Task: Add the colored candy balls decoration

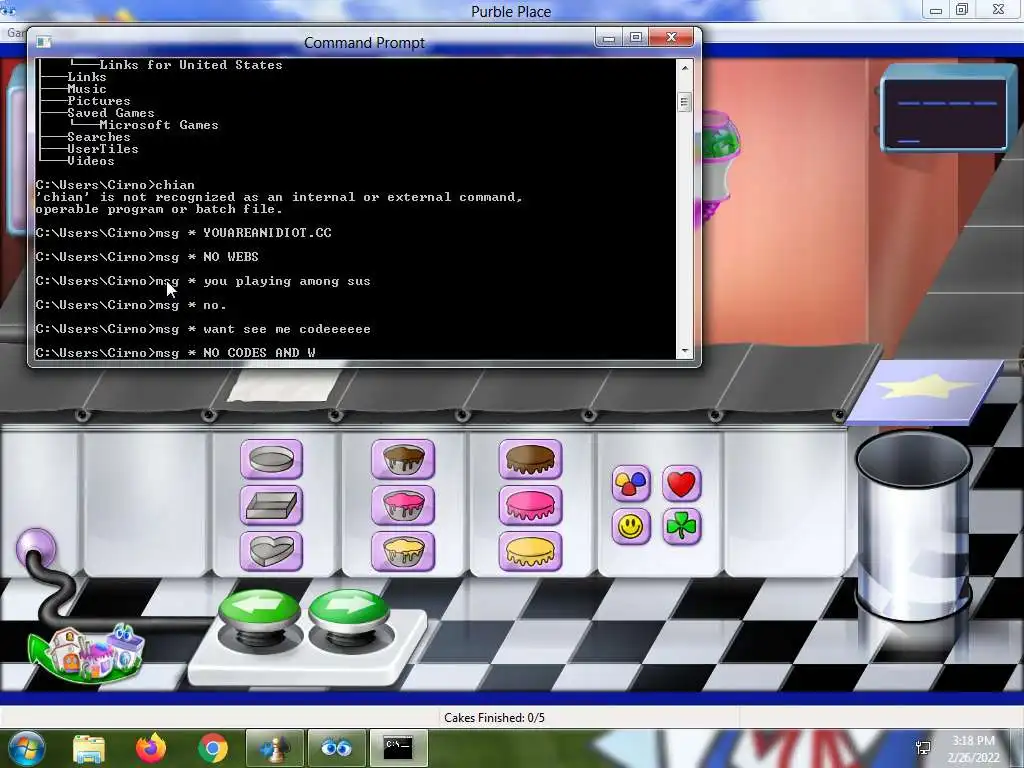Action: [631, 484]
